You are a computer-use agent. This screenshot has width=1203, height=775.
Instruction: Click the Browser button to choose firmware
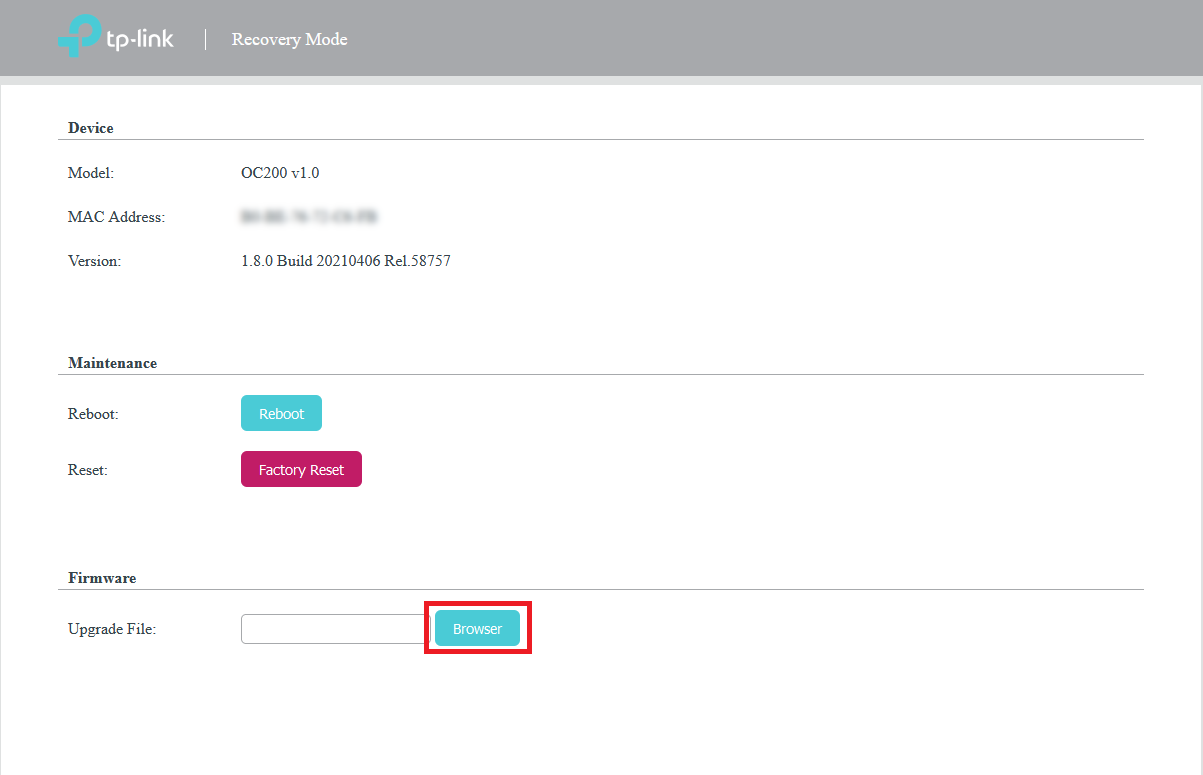(x=477, y=629)
